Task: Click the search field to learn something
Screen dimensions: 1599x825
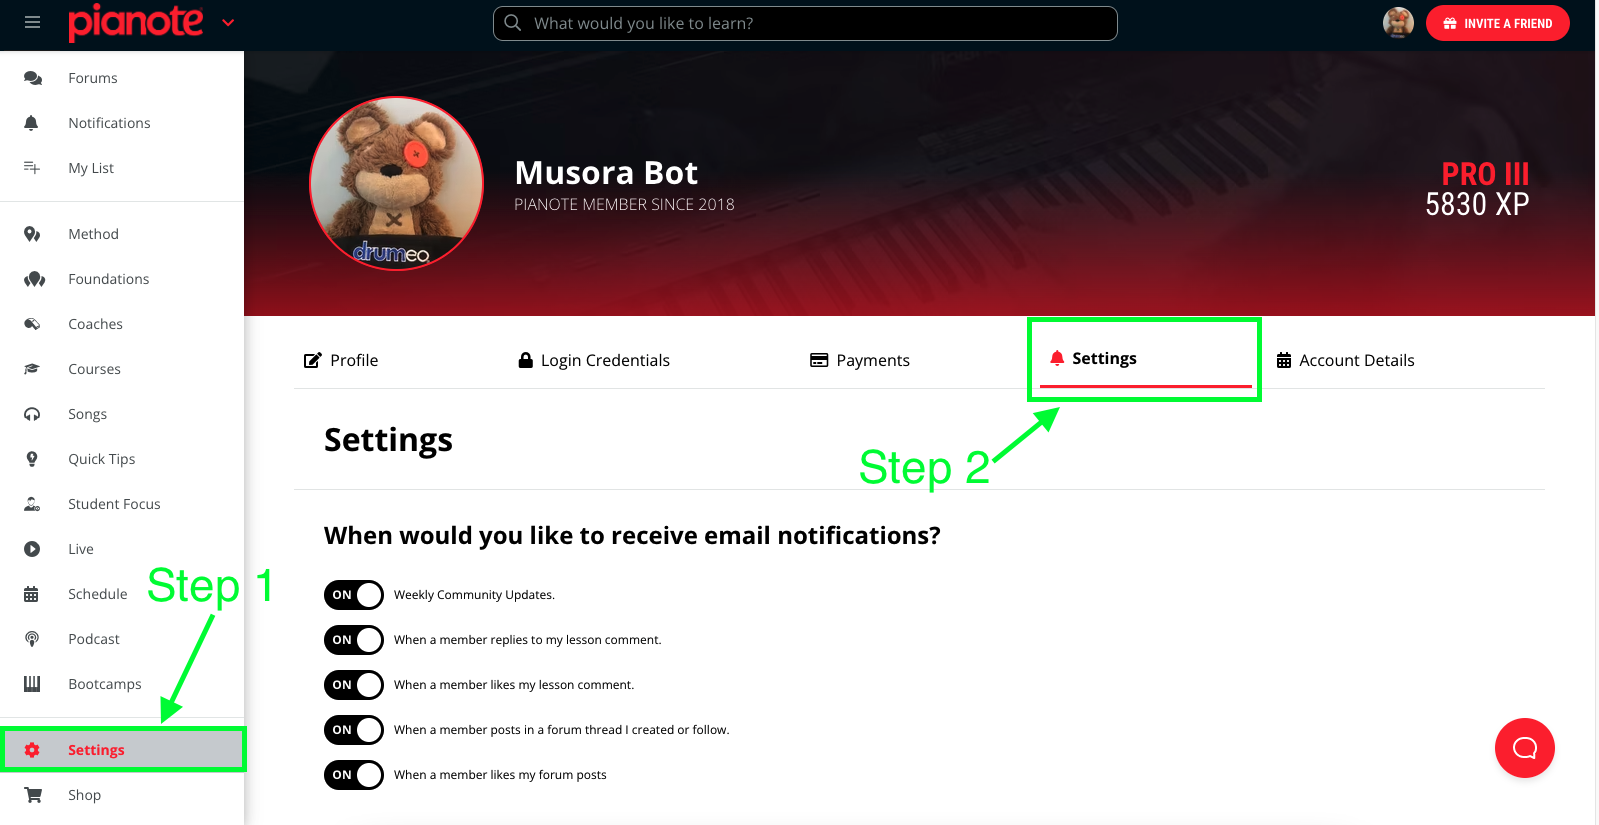Action: pos(805,23)
